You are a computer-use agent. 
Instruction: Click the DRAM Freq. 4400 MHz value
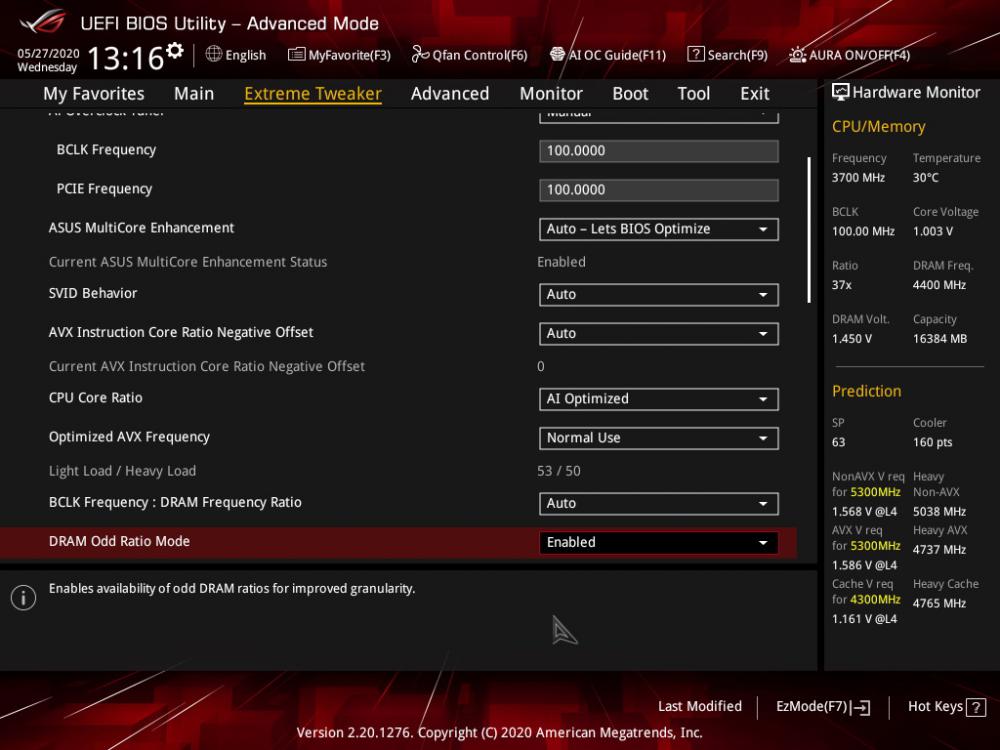tap(939, 285)
